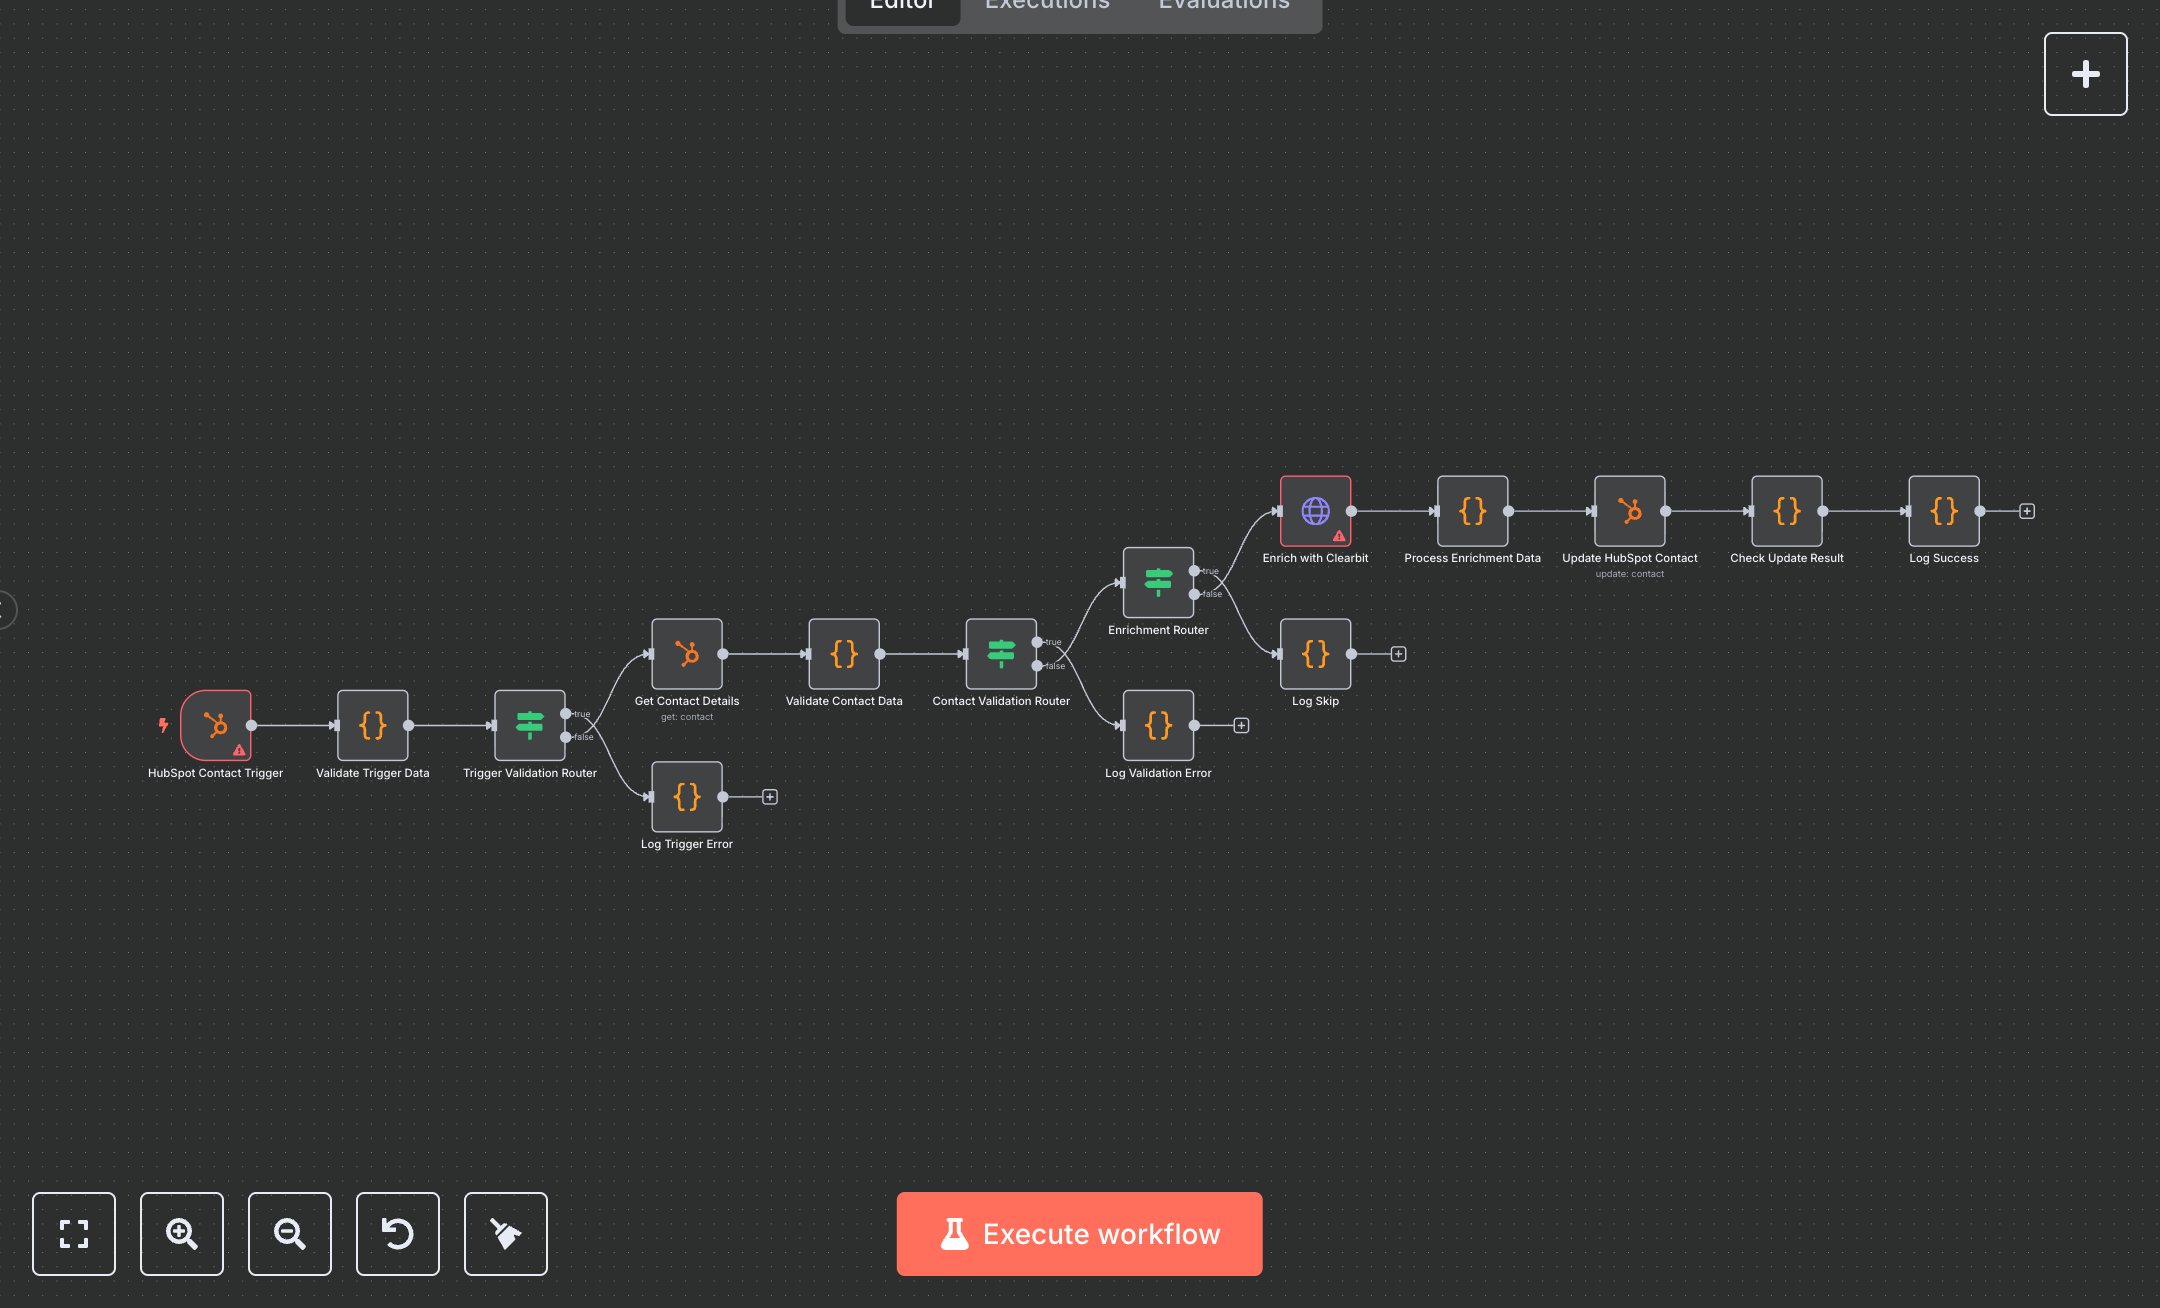Add a node after Log Skip
Screen dimensions: 2160x1308
pyautogui.click(x=1398, y=653)
